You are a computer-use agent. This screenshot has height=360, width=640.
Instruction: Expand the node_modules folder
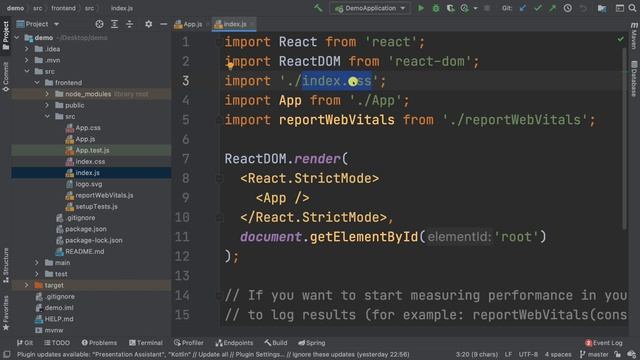[x=47, y=94]
